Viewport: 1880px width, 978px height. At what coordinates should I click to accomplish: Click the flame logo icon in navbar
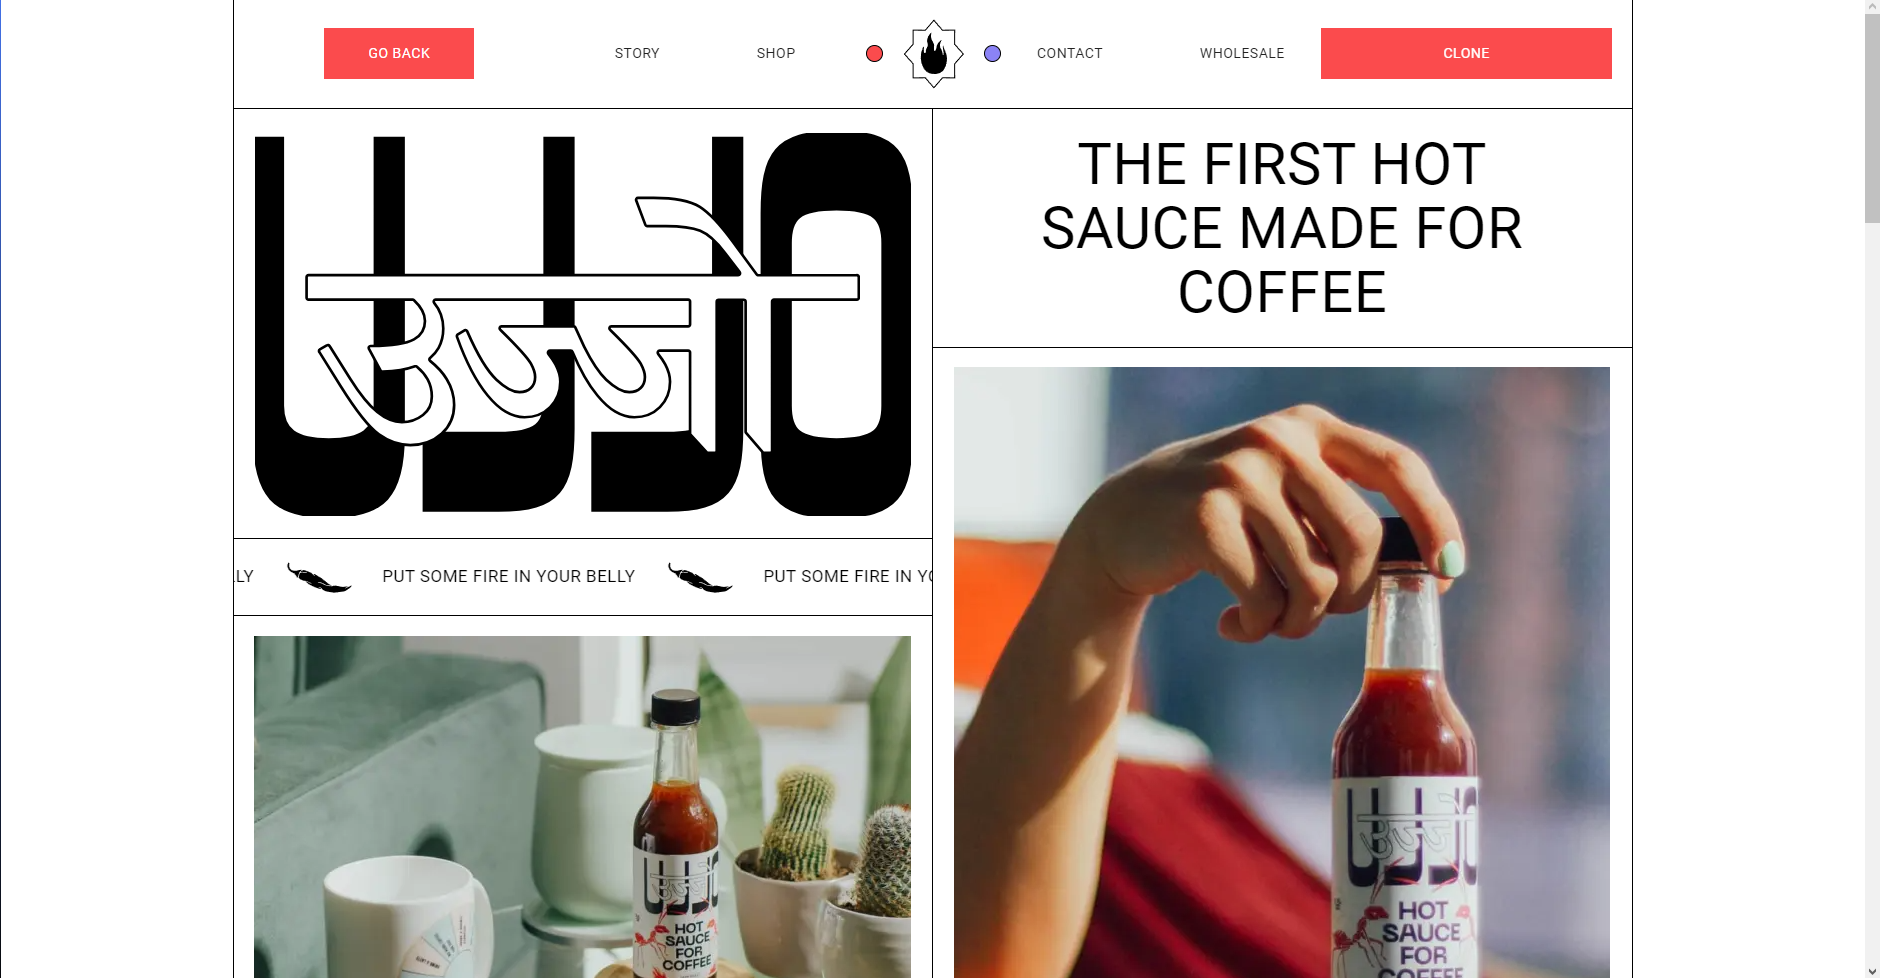tap(933, 54)
